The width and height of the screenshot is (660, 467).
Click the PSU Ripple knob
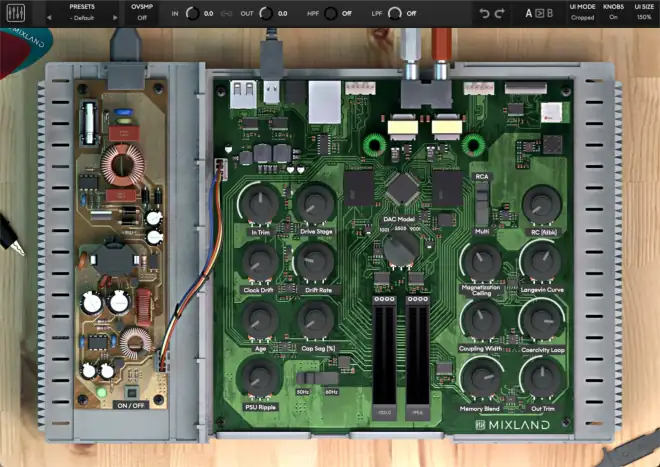pyautogui.click(x=259, y=379)
